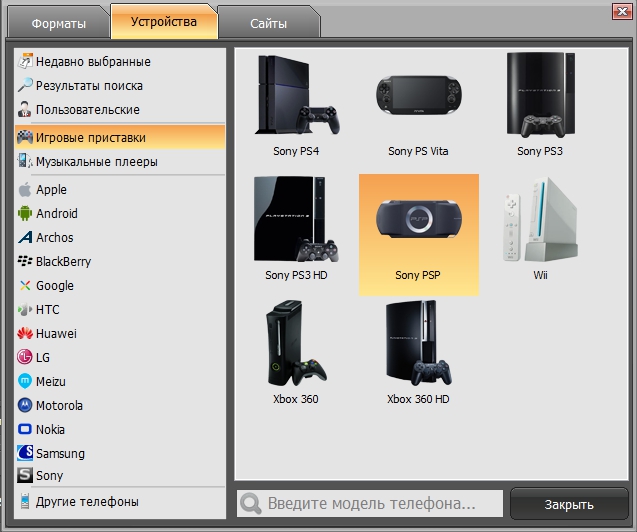
Task: Click the magnifier icon for Результаты поиска
Action: [x=25, y=85]
